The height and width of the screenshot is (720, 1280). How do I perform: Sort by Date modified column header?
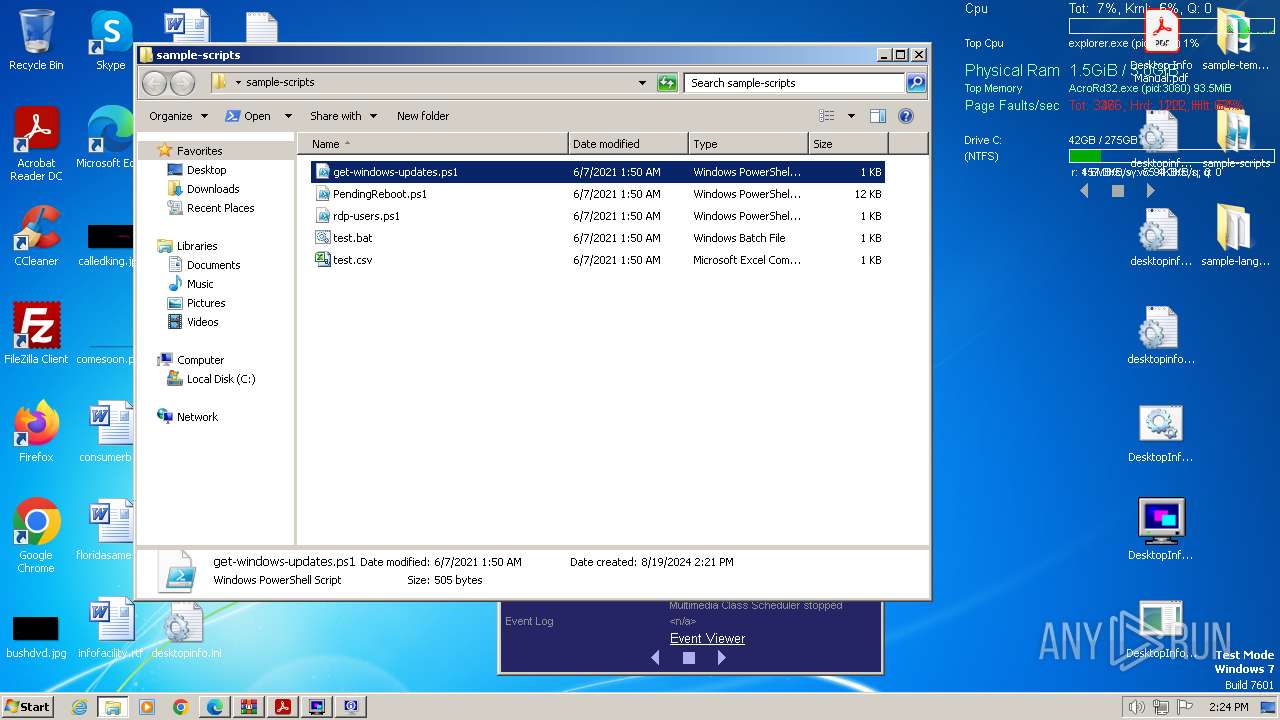tap(628, 144)
